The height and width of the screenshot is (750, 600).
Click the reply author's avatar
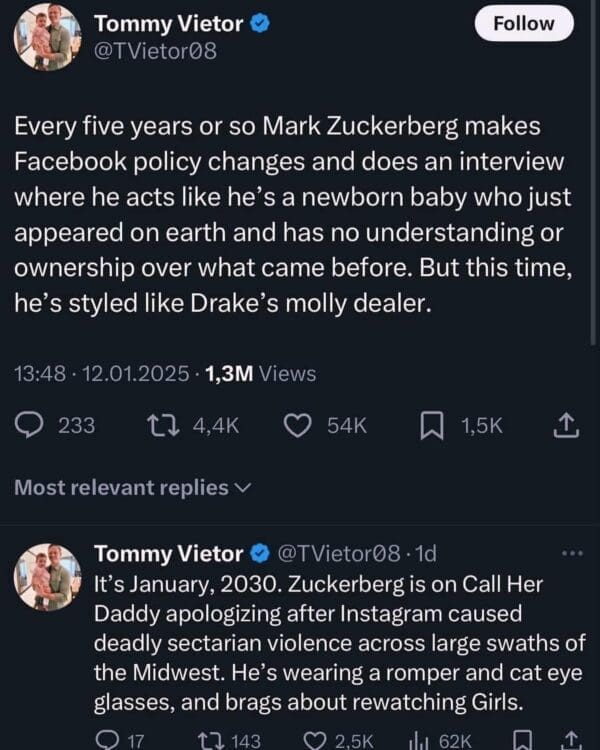[47, 577]
